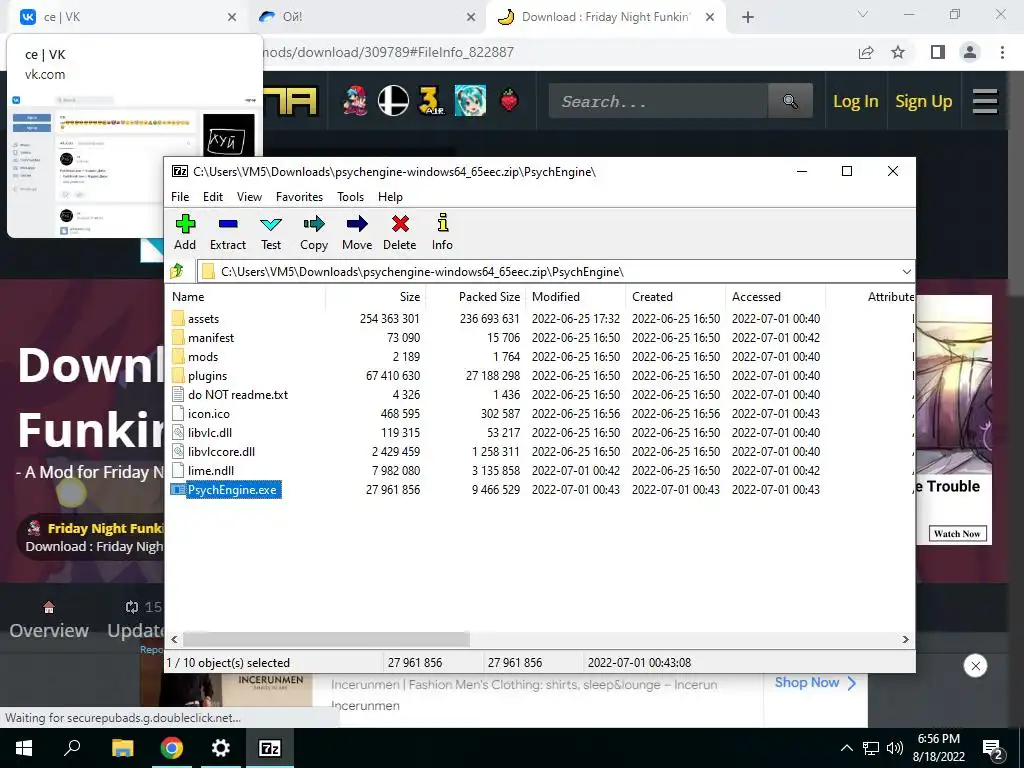Open the Chrome three-dot menu
1024x768 pixels.
pos(1002,52)
